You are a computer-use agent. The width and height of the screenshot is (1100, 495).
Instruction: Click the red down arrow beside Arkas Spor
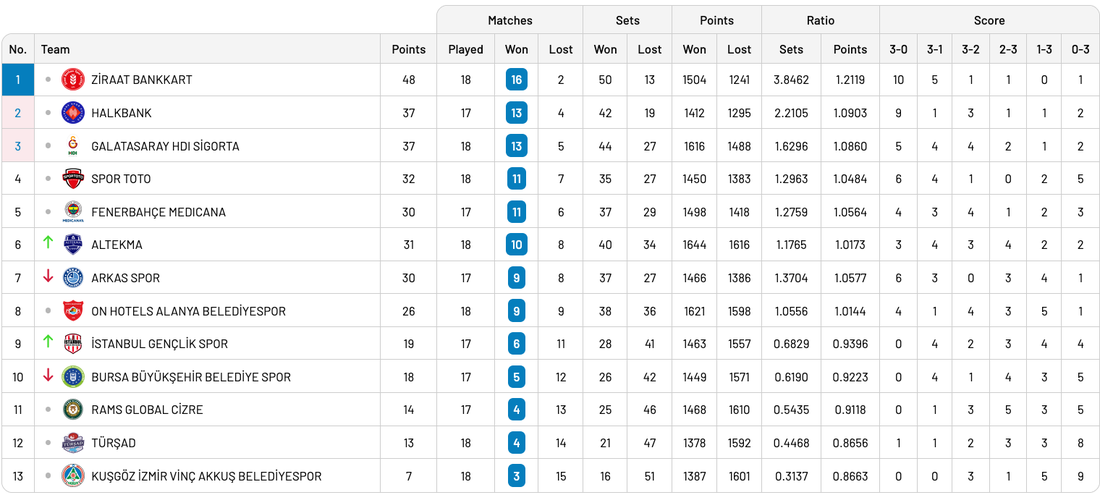[x=47, y=277]
